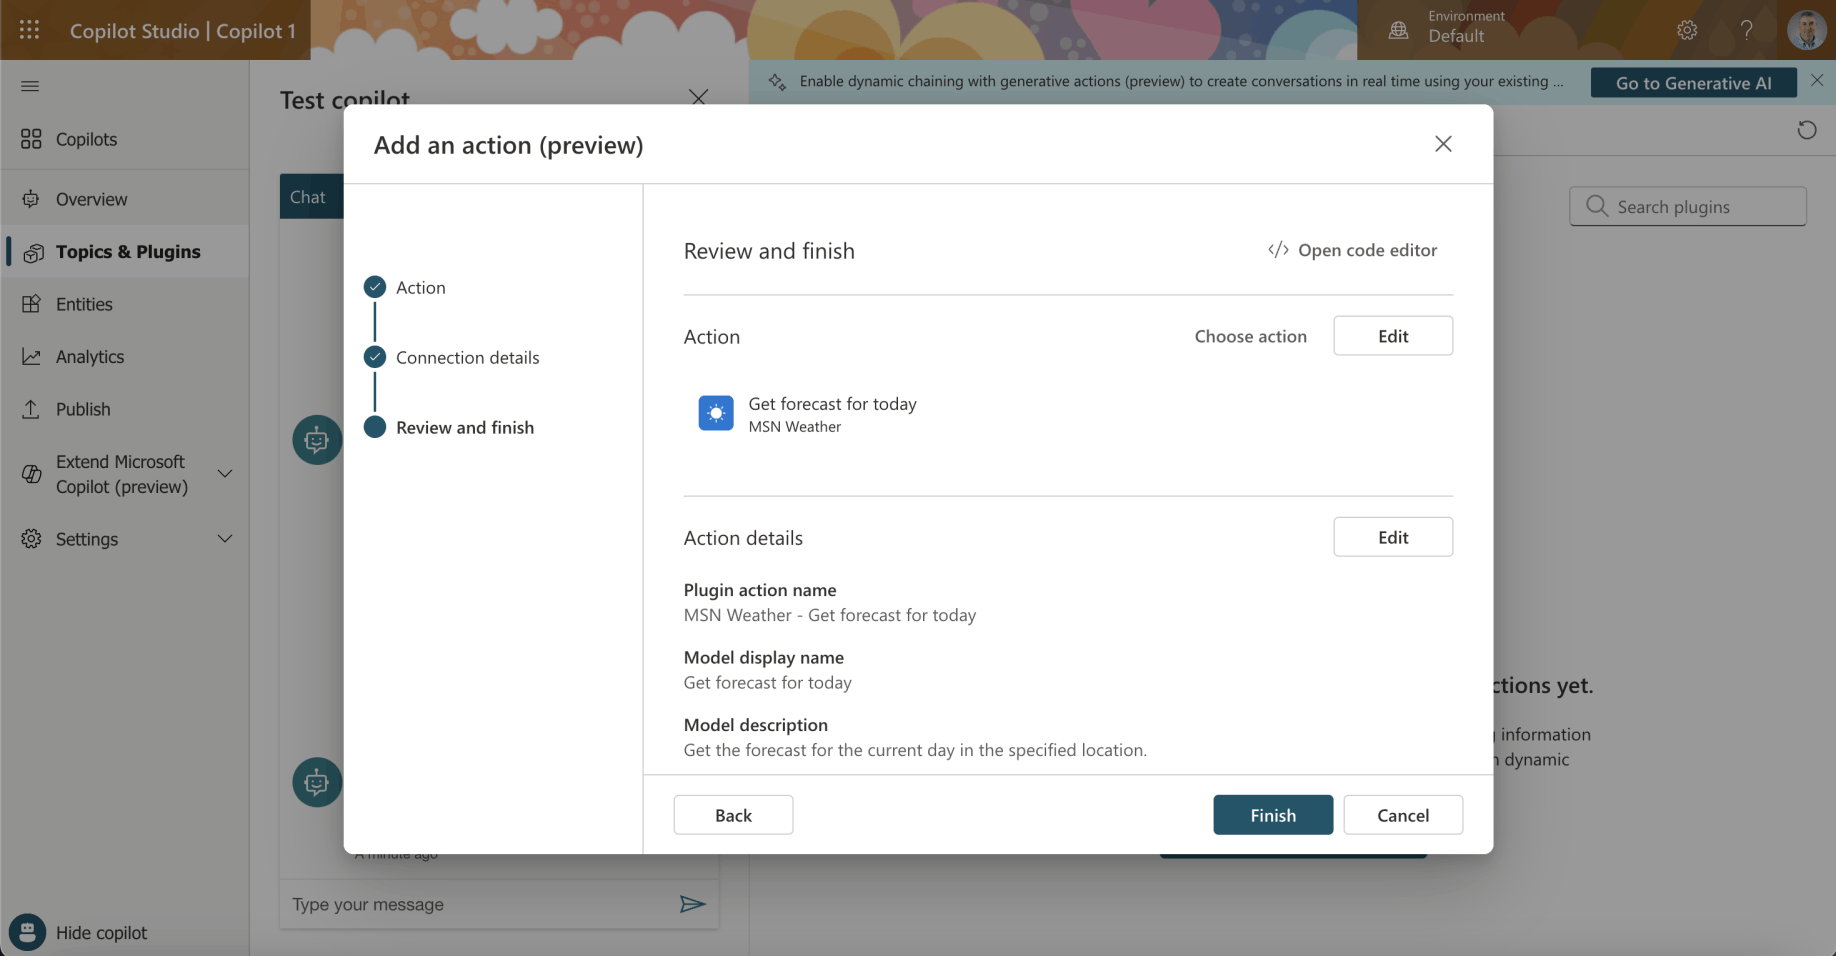The image size is (1836, 956).
Task: Go to Connection details step
Action: click(467, 358)
